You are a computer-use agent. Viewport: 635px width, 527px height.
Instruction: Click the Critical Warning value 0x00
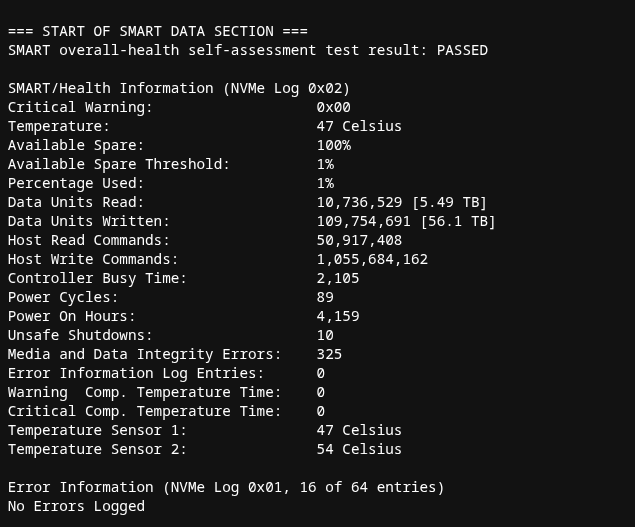pyautogui.click(x=333, y=107)
